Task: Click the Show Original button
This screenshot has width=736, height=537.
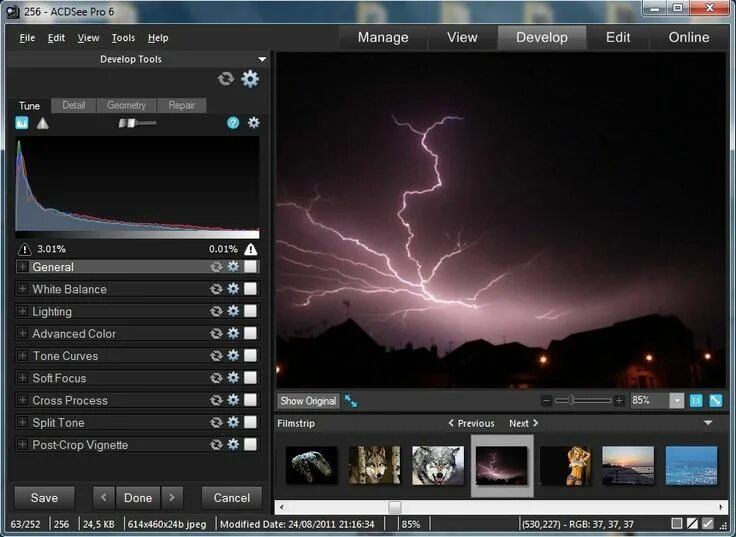Action: (308, 401)
